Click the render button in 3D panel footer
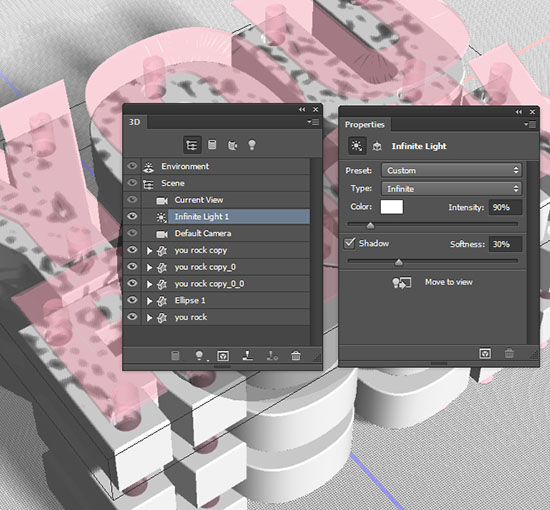 (223, 356)
